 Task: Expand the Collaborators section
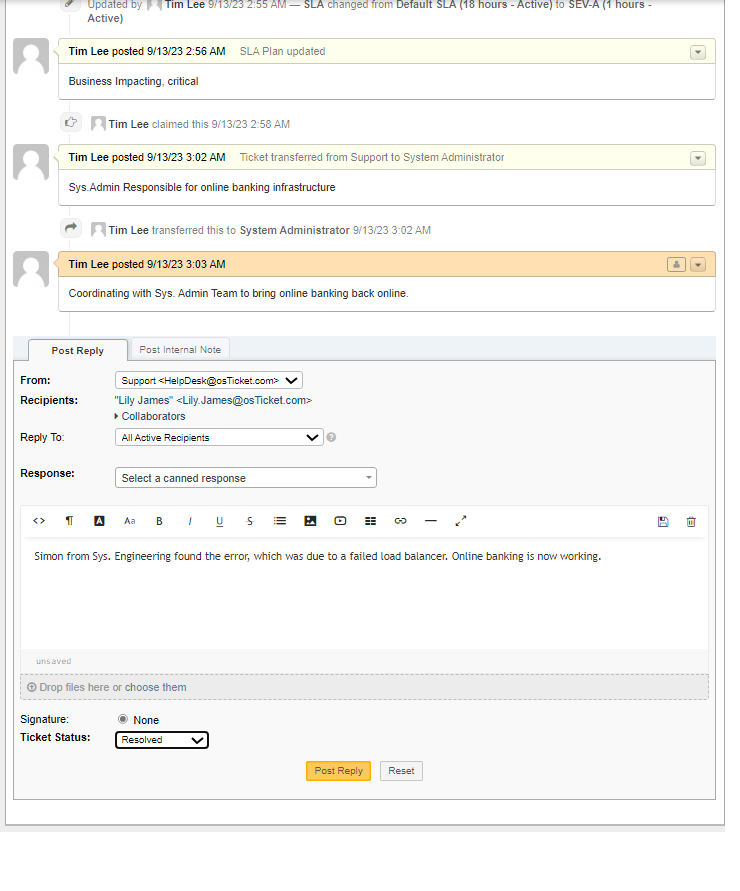coord(150,416)
